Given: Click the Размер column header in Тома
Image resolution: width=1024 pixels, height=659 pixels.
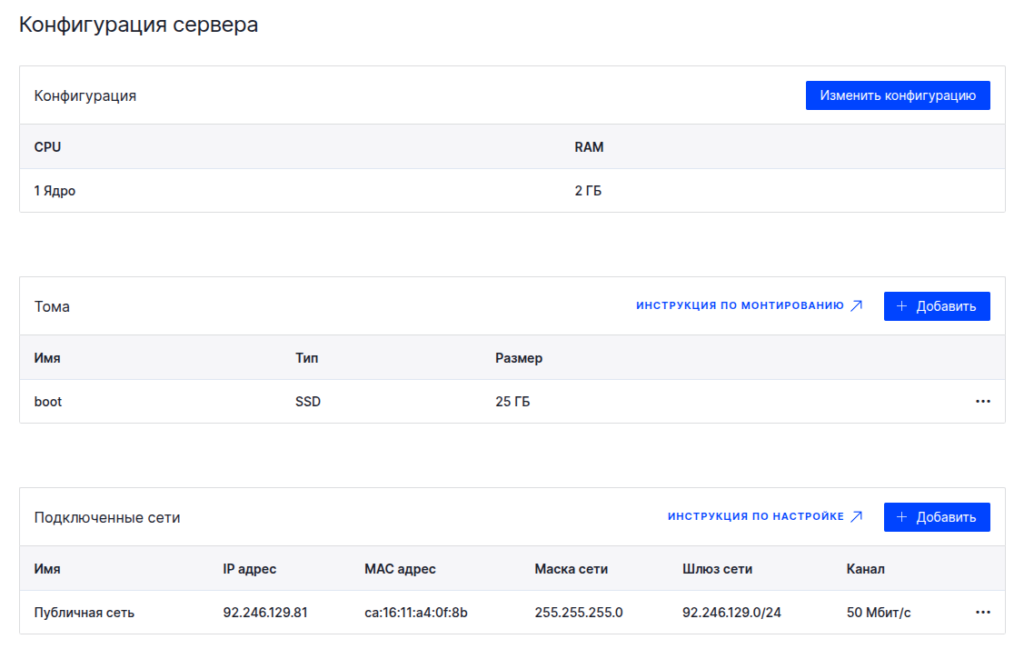Looking at the screenshot, I should 518,358.
